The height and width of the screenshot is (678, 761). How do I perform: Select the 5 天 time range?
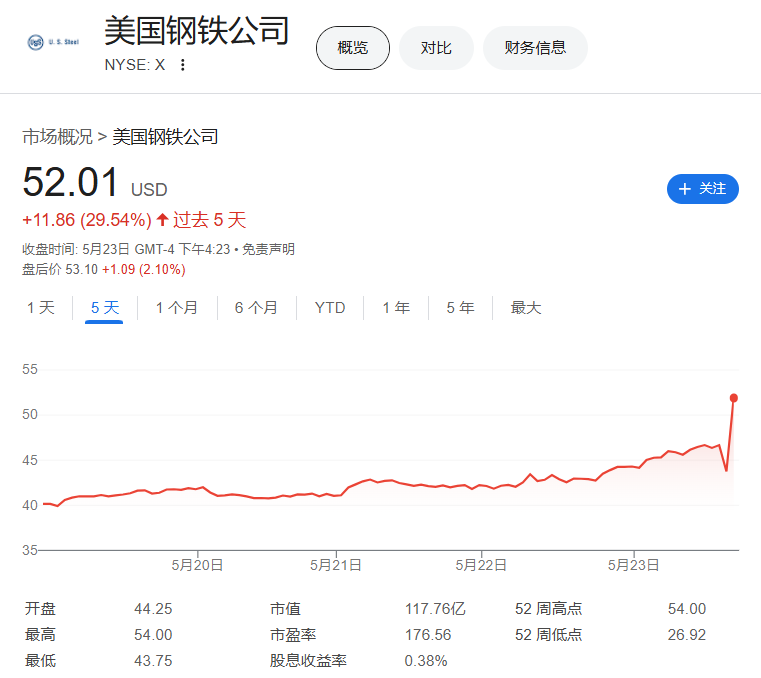click(105, 308)
